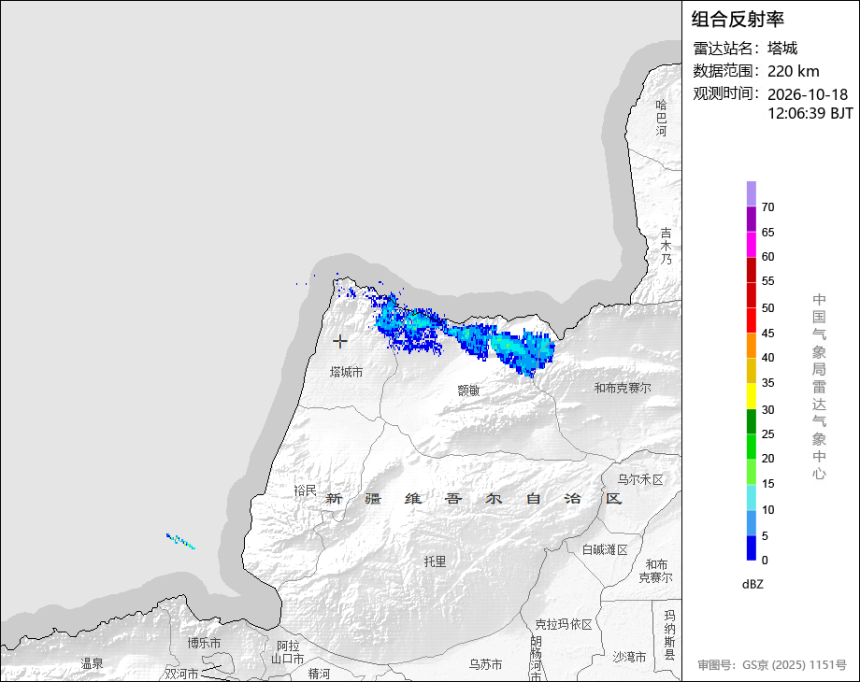860x682 pixels.
Task: Click the 克拉玛依区 label
Action: coord(563,624)
